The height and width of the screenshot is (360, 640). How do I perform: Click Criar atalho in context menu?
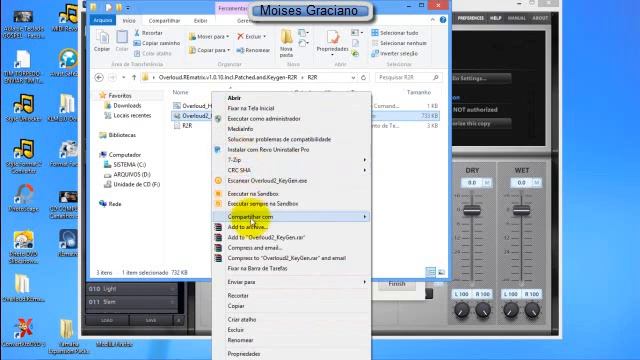point(242,320)
